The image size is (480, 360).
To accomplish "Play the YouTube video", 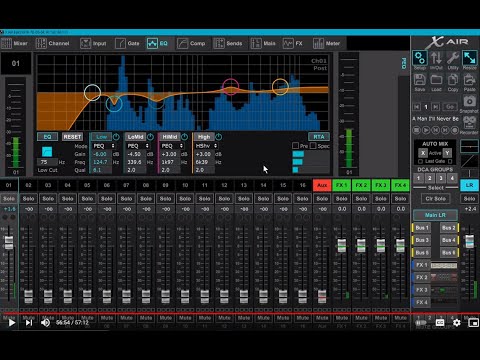I will (x=12, y=322).
